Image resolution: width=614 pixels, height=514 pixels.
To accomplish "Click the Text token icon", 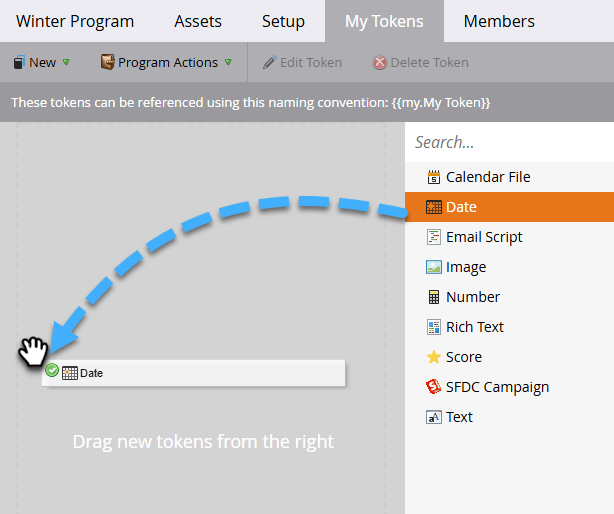I will pyautogui.click(x=433, y=417).
